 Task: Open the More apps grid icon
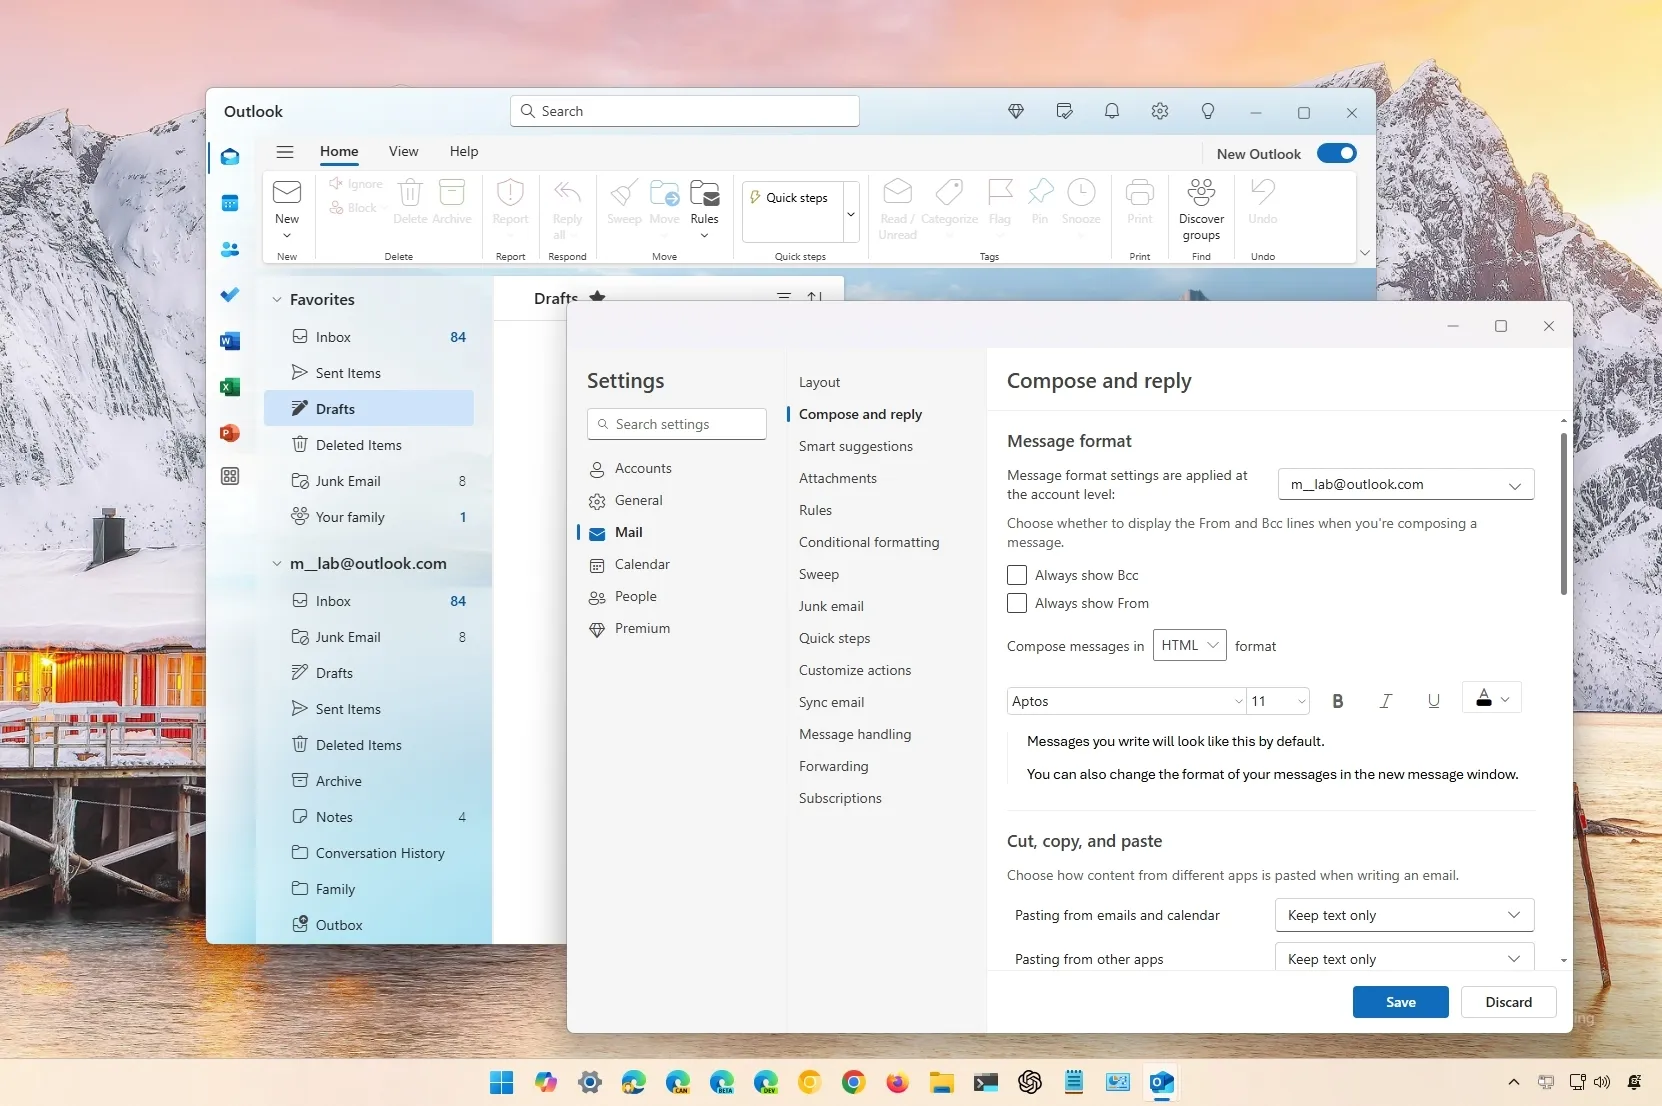pos(230,476)
